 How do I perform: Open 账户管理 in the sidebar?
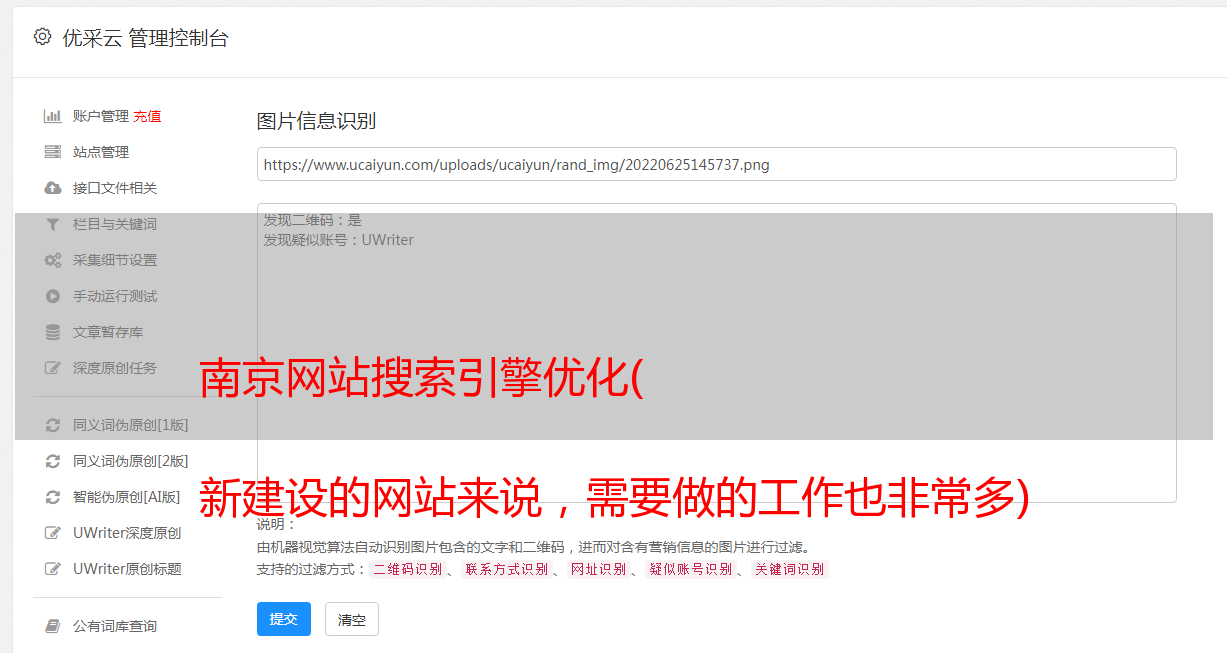(x=101, y=116)
